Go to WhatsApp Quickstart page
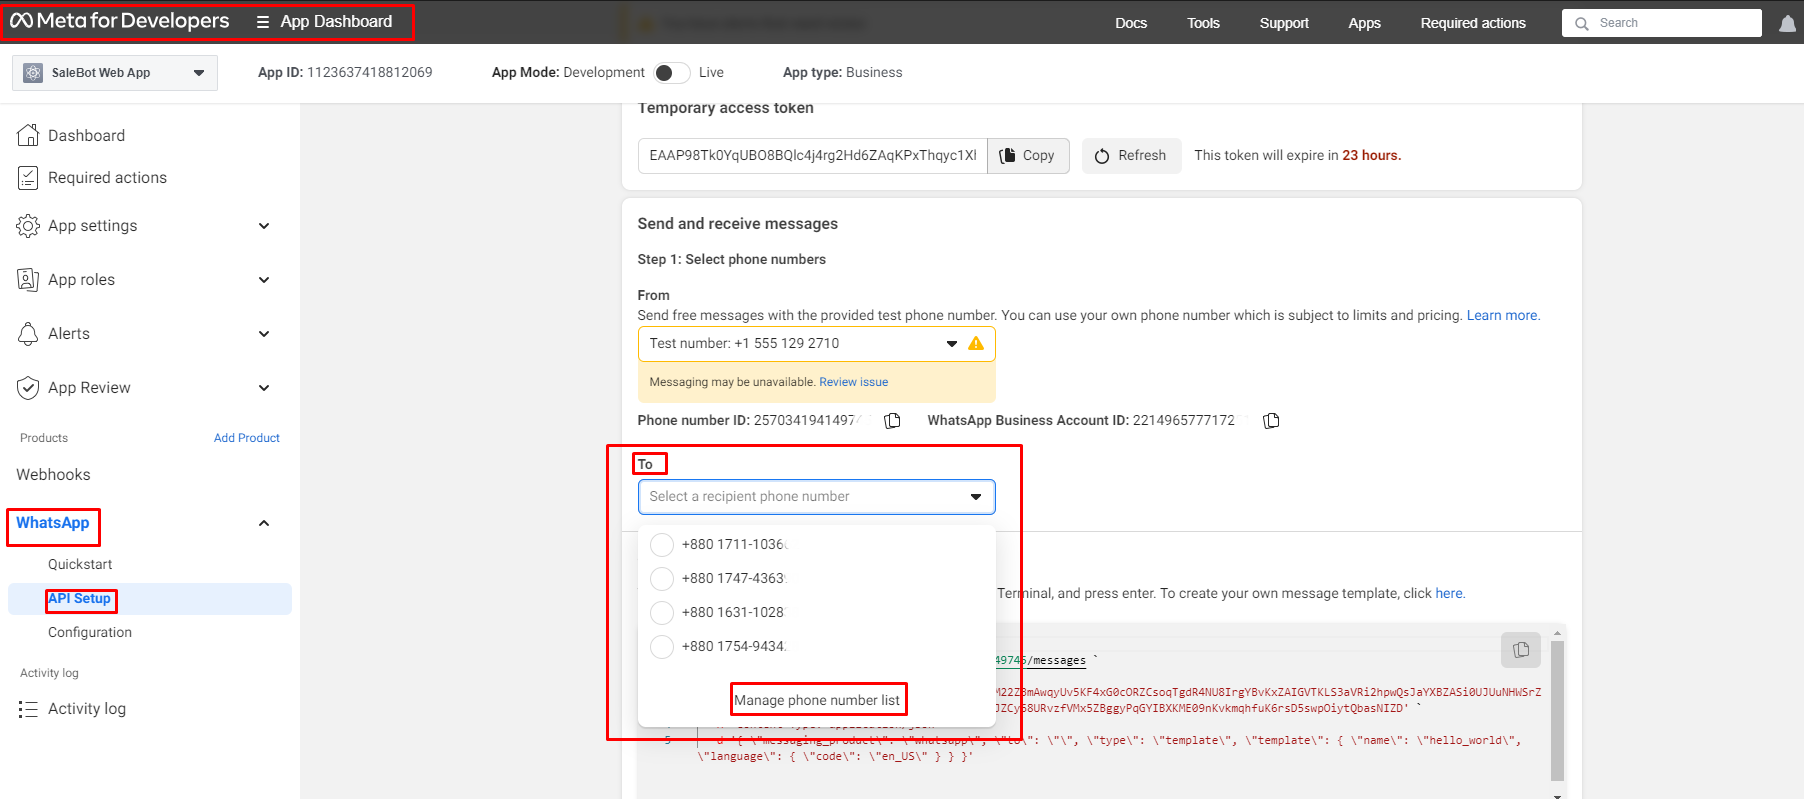 (x=80, y=565)
